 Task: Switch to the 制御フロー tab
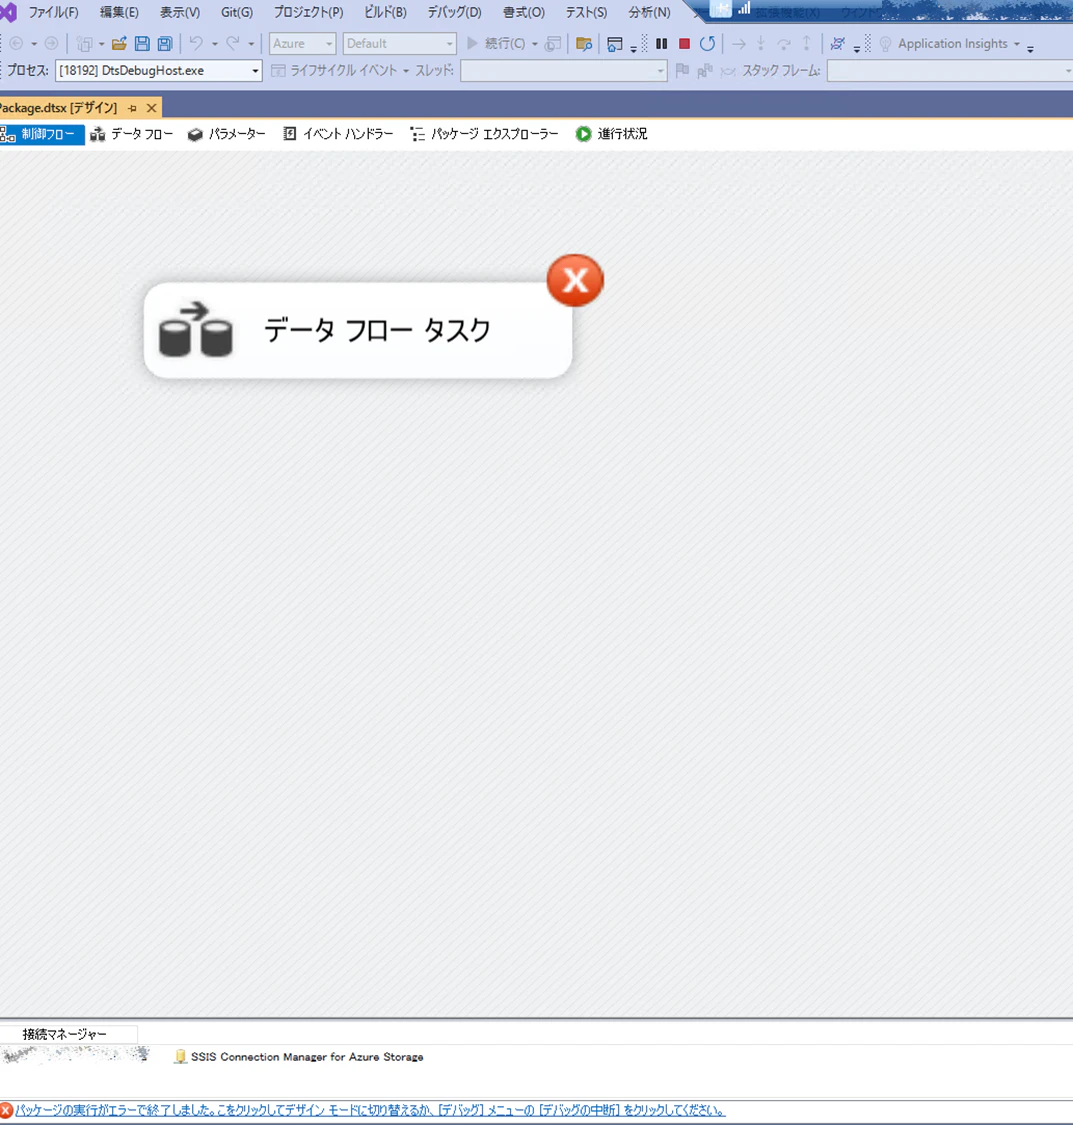42,134
